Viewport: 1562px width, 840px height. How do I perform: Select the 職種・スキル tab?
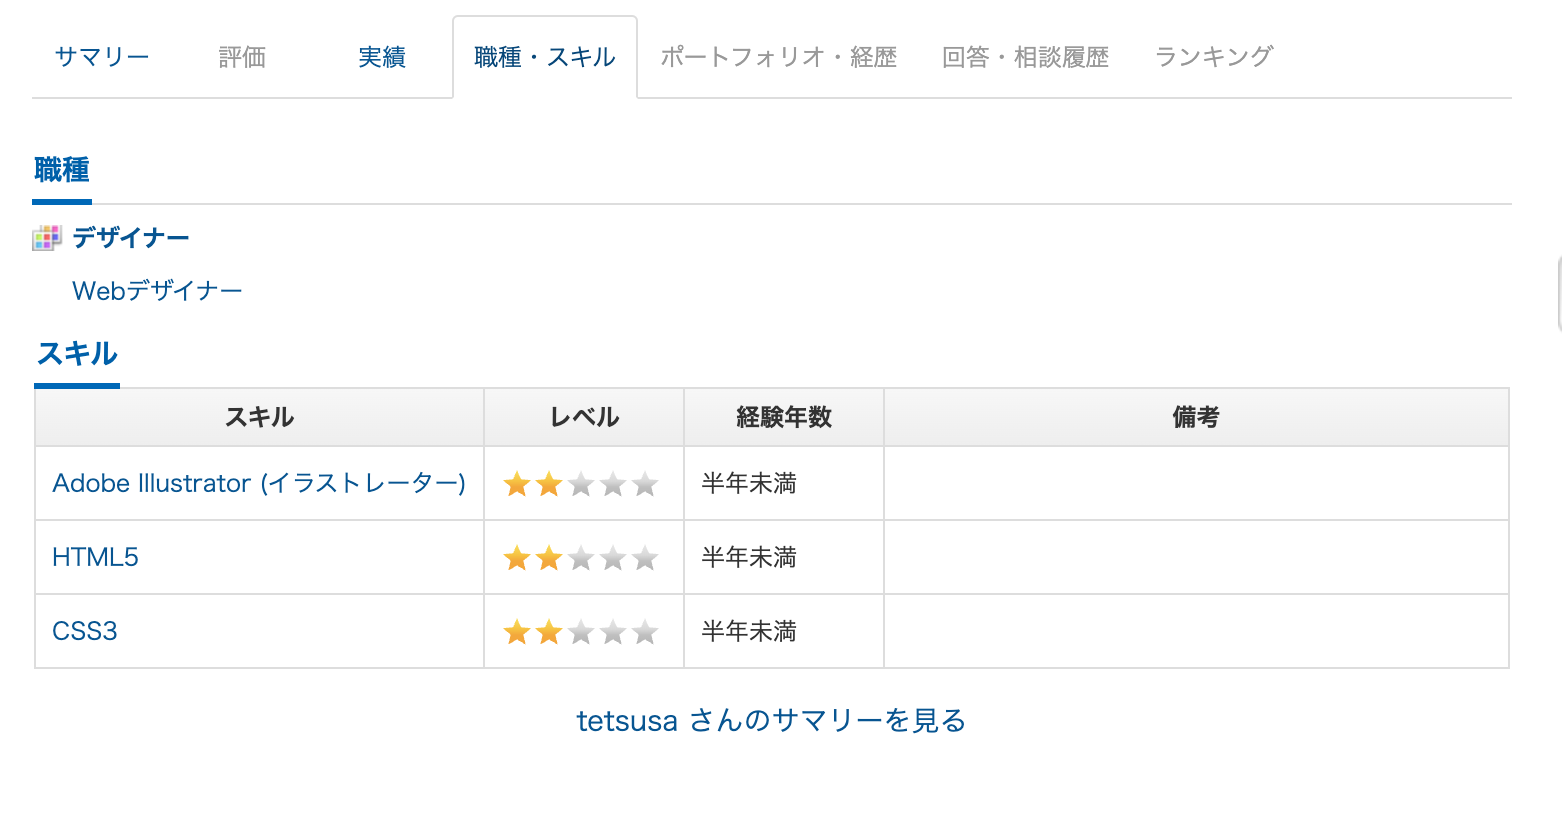tap(545, 57)
